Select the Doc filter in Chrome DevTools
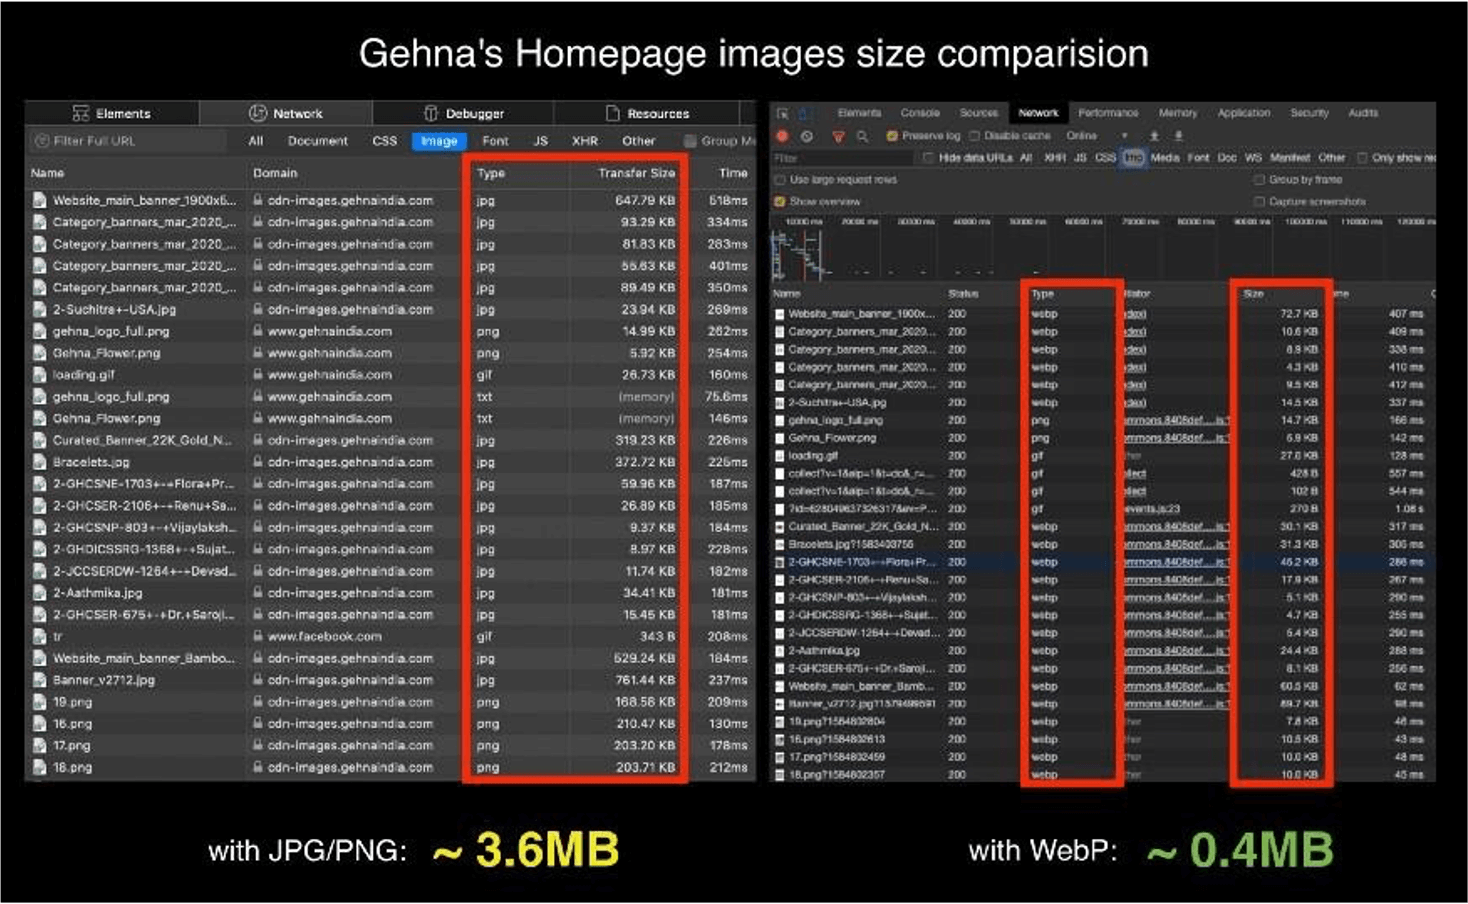The height and width of the screenshot is (904, 1468). coord(1227,158)
